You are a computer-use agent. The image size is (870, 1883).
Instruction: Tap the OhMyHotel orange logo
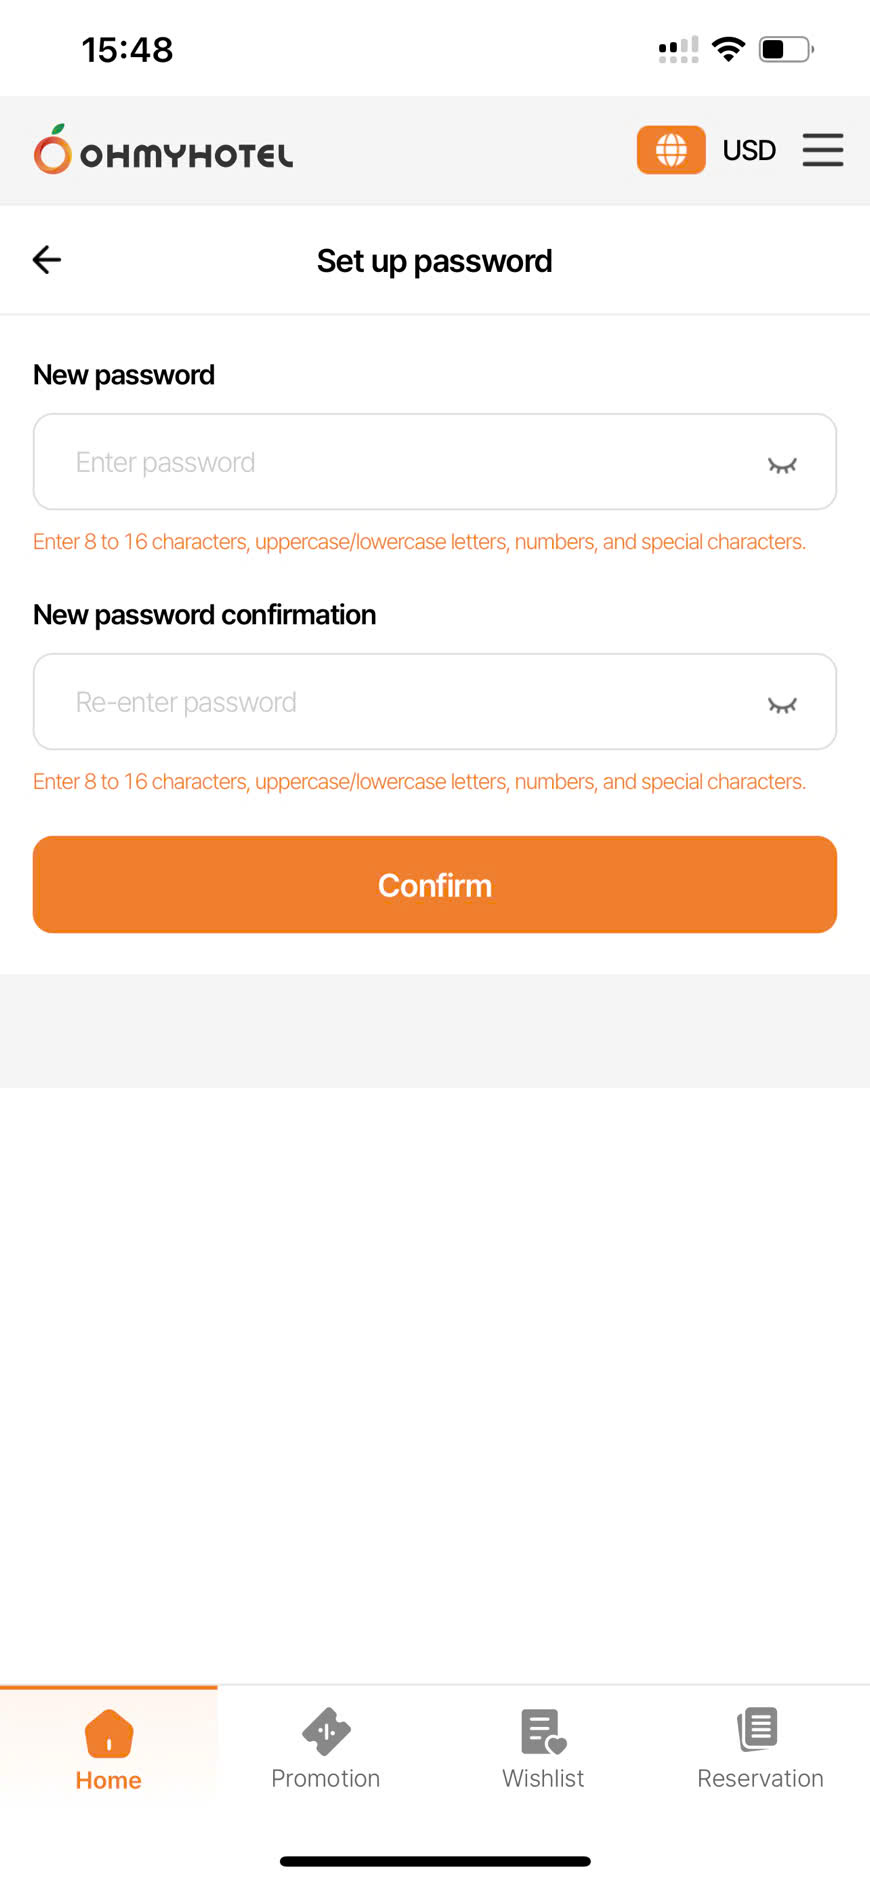(x=53, y=150)
